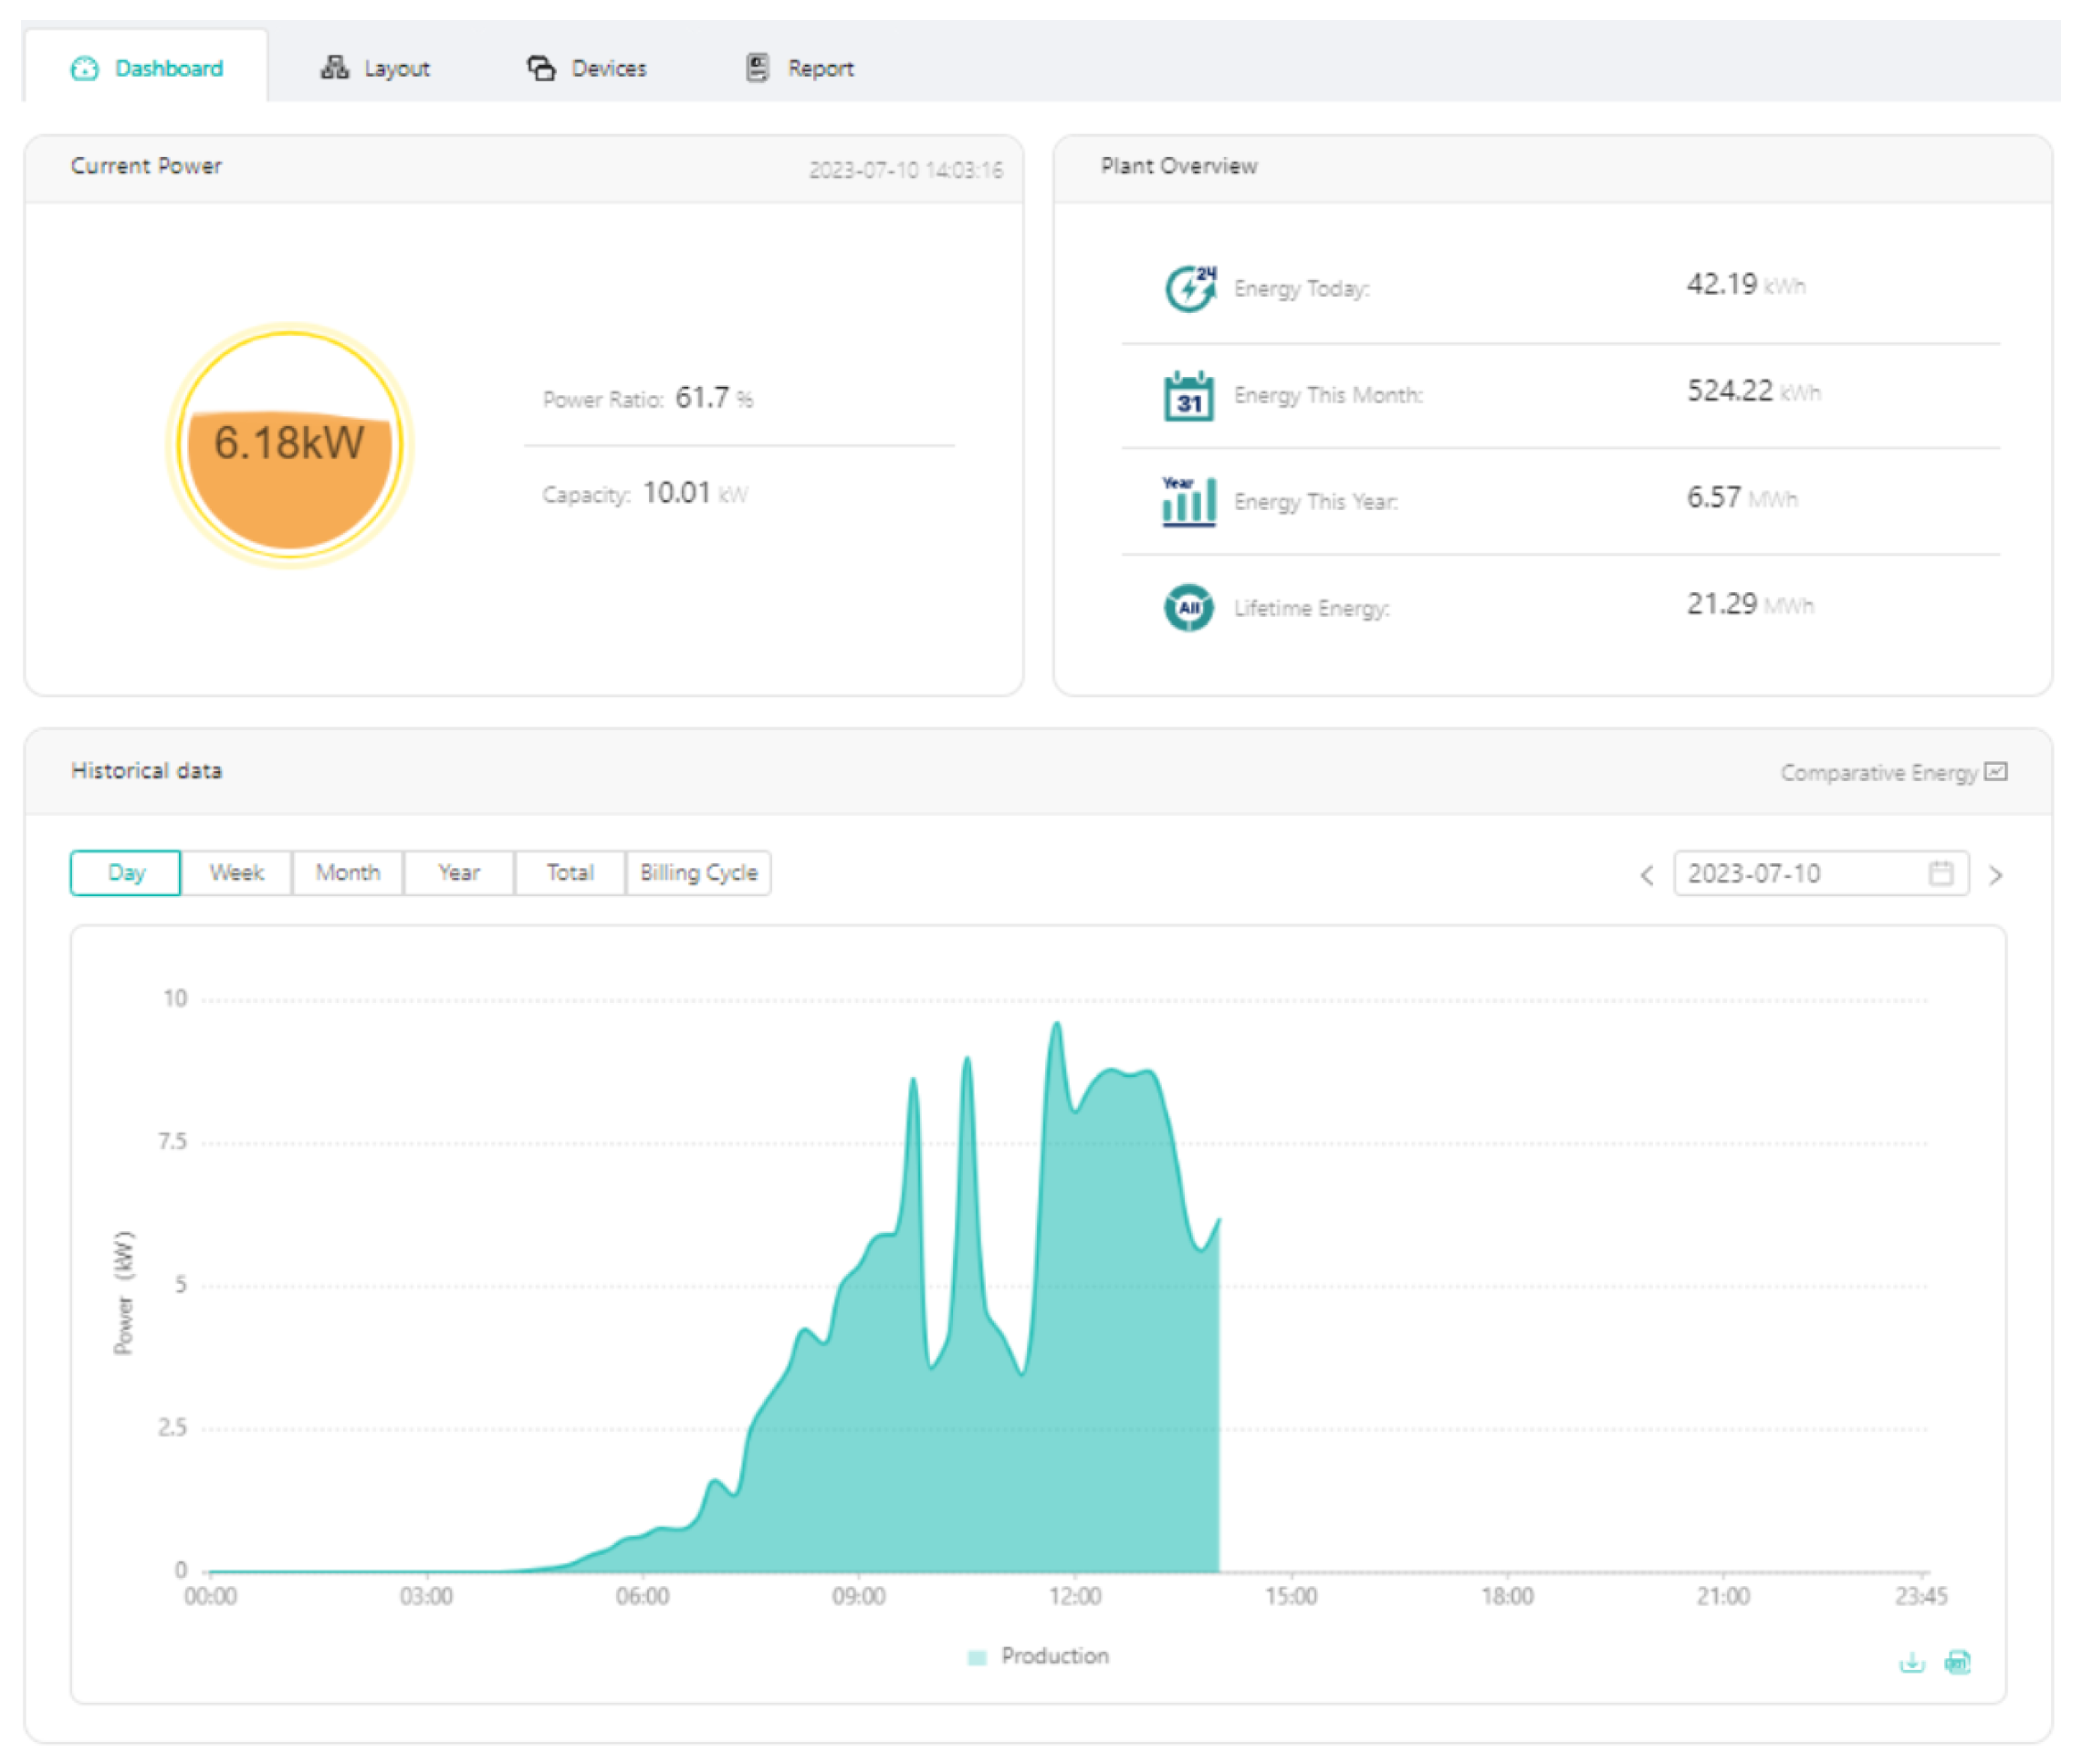Click the Comparative Energy chart icon
Viewport: 2082px width, 1764px height.
click(x=1996, y=771)
